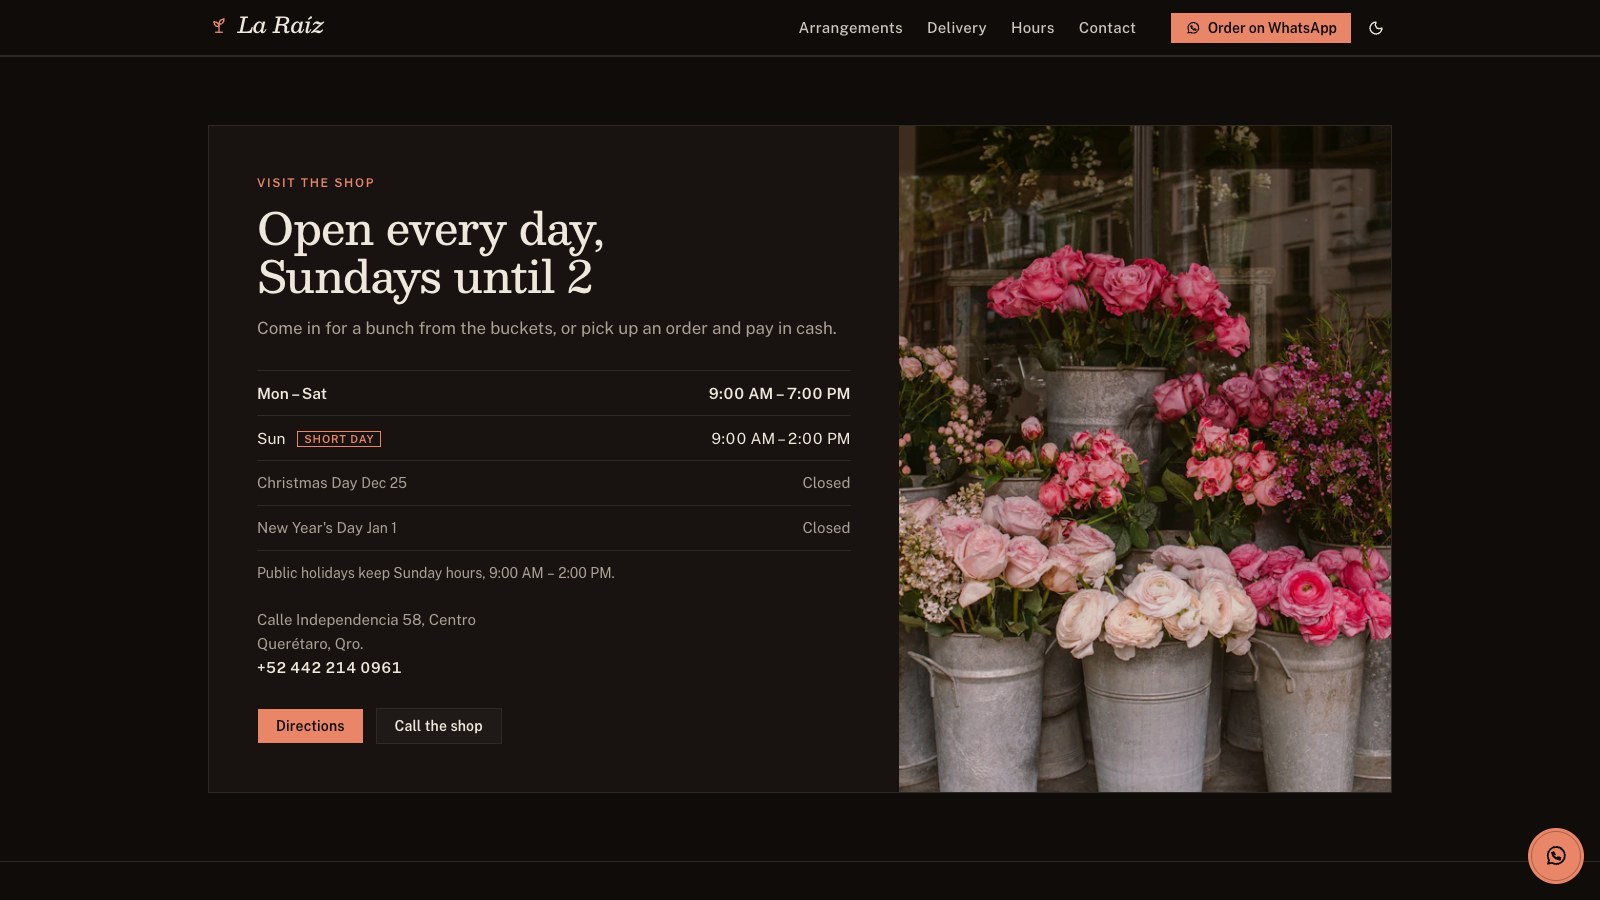Open the Contact nav link
This screenshot has width=1600, height=900.
click(1107, 28)
